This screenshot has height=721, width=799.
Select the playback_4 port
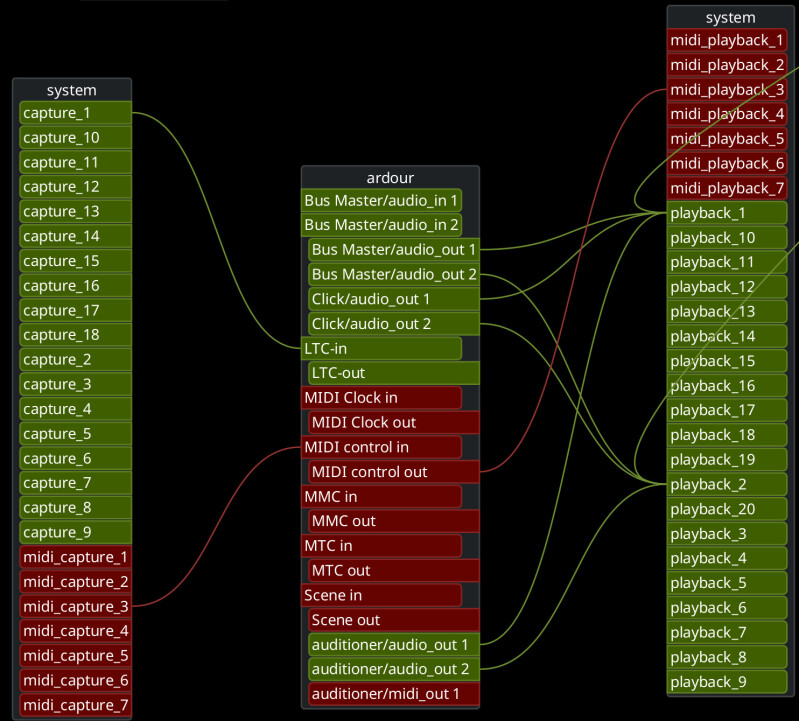click(x=727, y=558)
